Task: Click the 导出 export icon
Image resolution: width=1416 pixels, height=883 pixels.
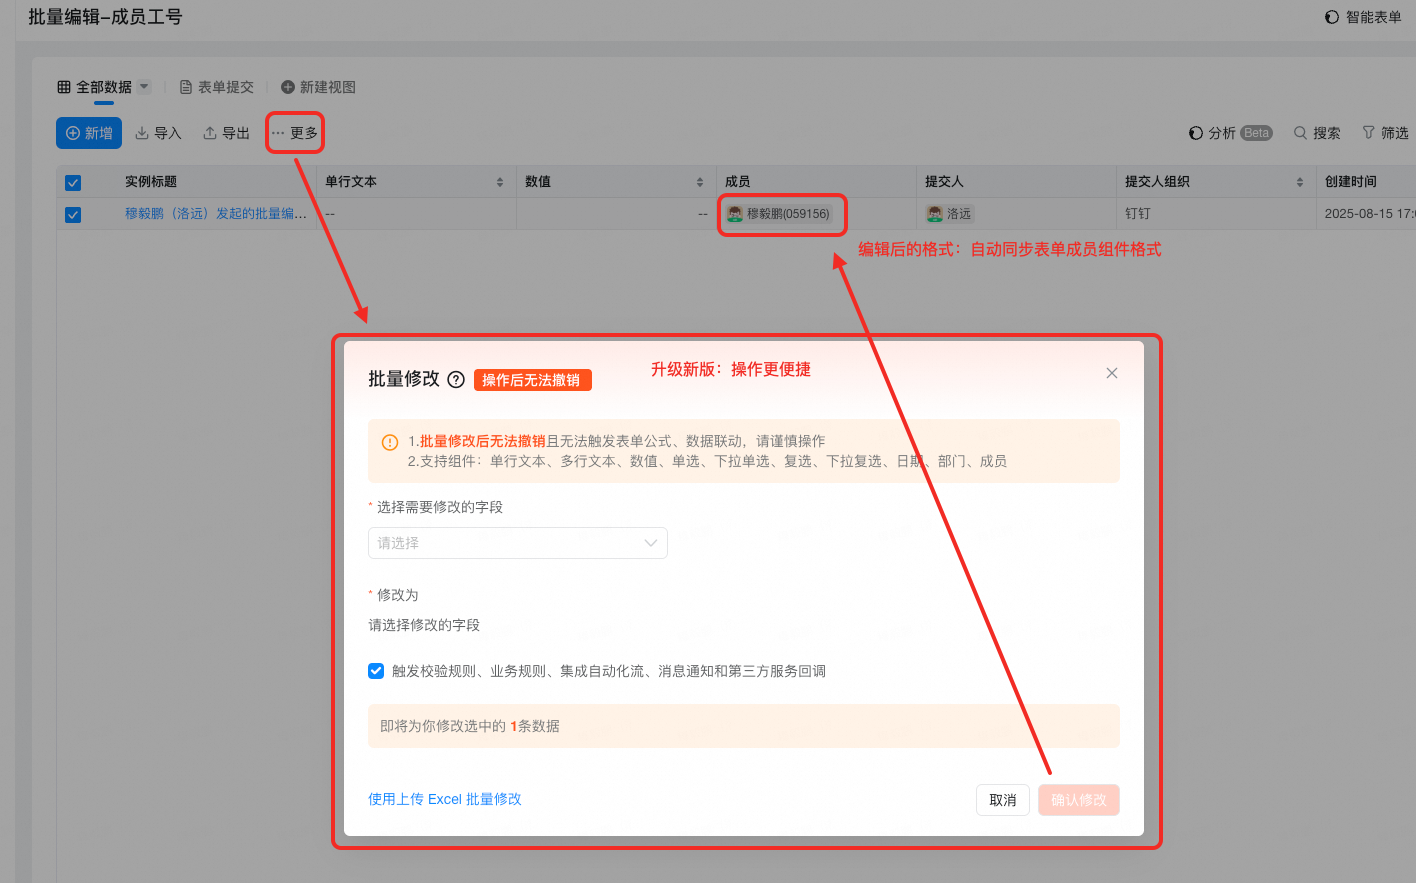Action: (210, 133)
